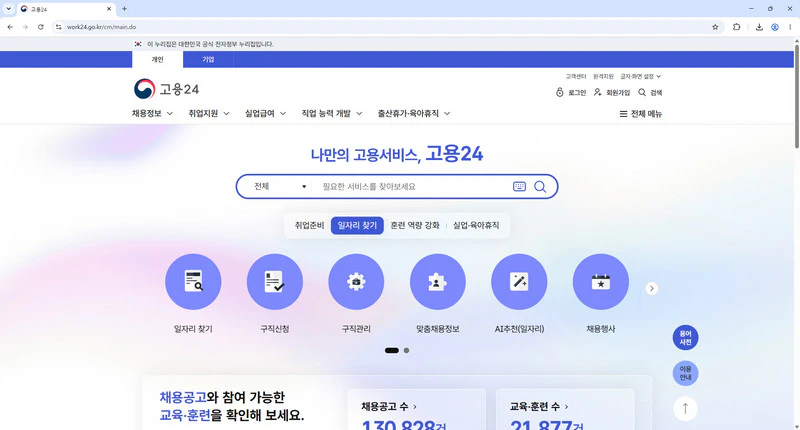Open the 일자리 찾기 circle icon
The image size is (800, 430).
point(193,282)
